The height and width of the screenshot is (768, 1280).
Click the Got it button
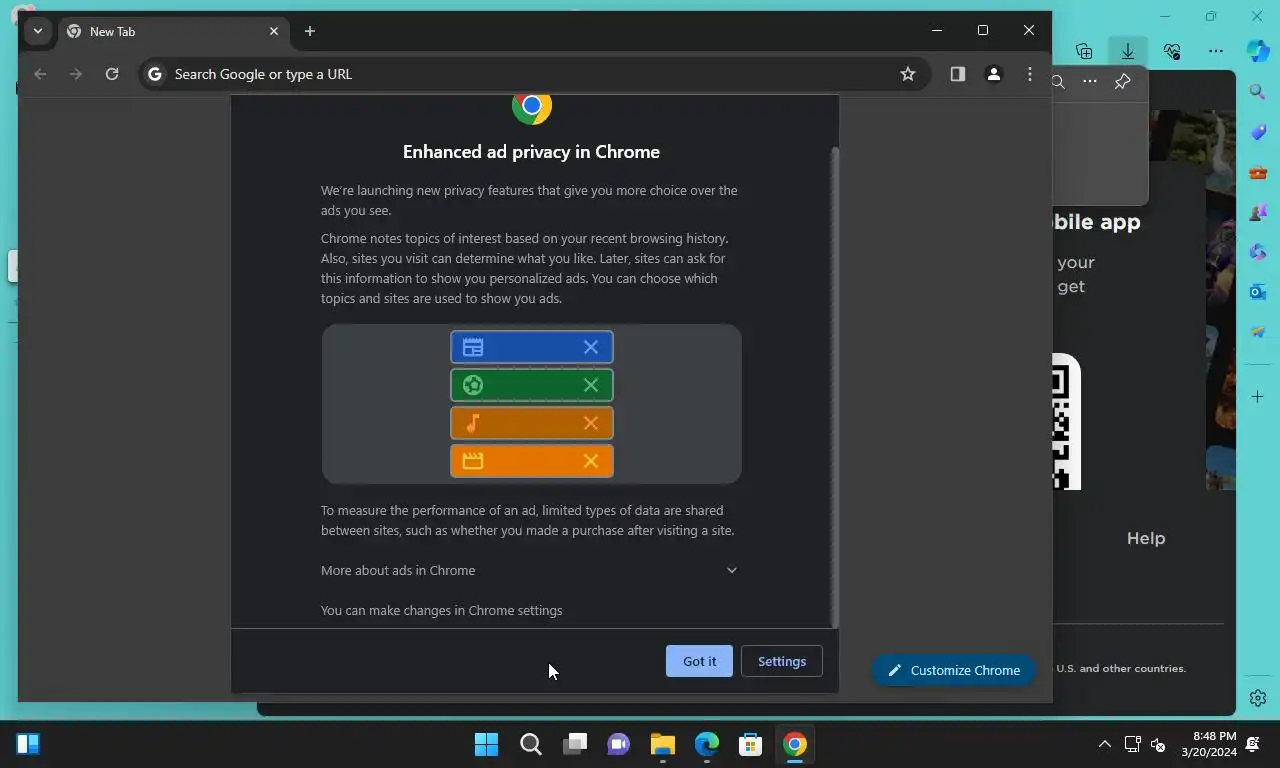point(699,661)
